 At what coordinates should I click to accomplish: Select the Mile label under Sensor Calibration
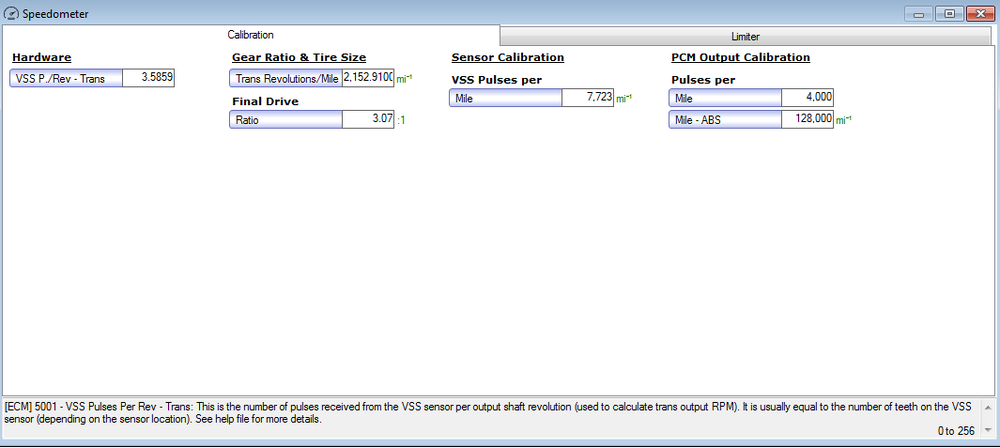[505, 98]
